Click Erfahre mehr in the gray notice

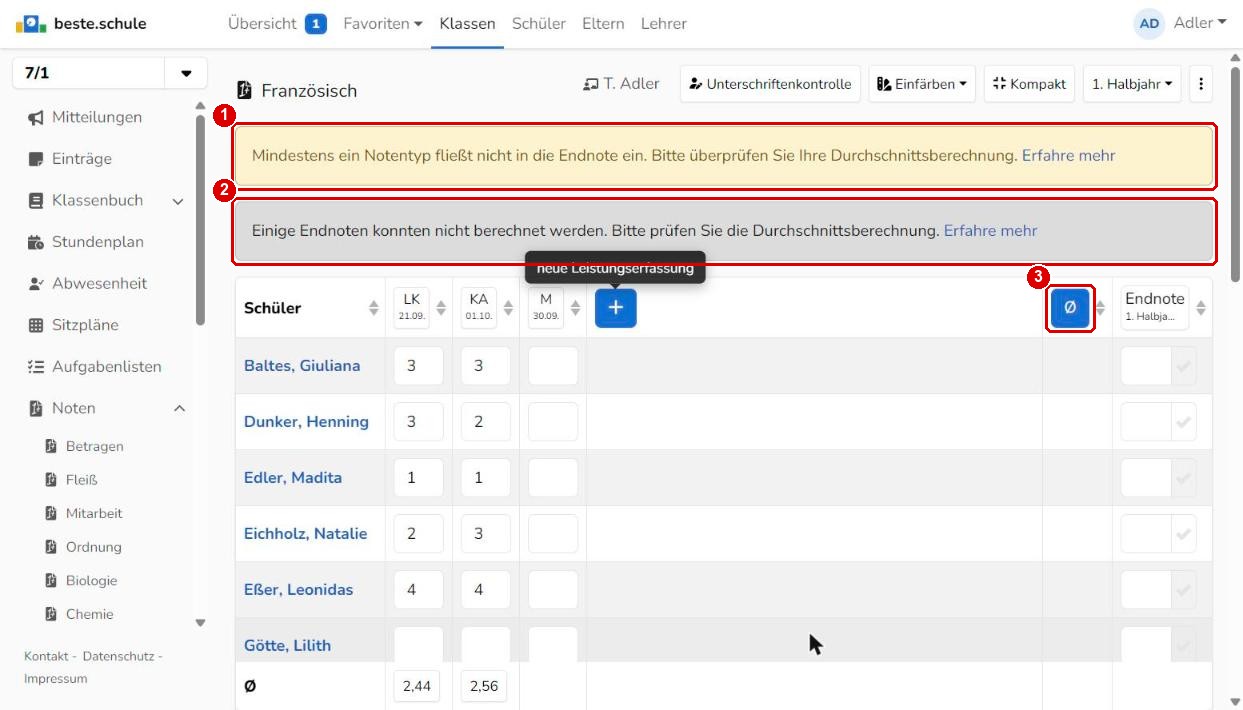(x=990, y=230)
